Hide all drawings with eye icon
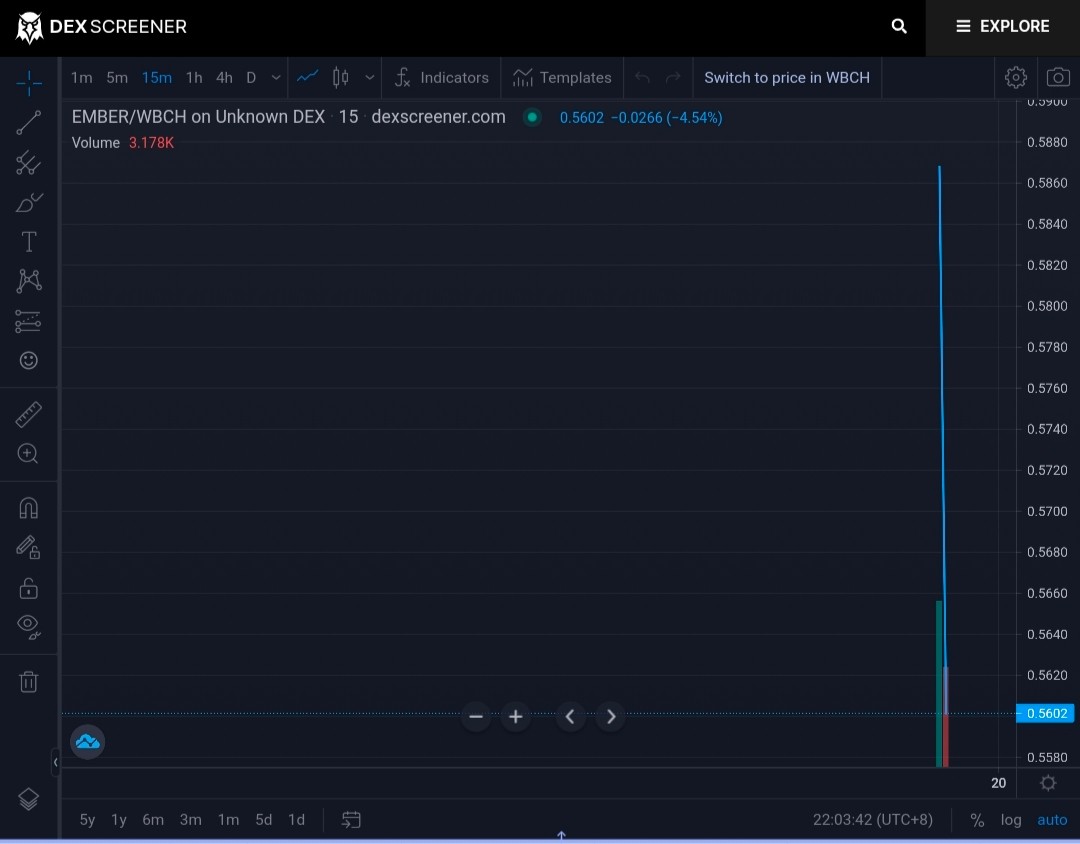 click(29, 626)
